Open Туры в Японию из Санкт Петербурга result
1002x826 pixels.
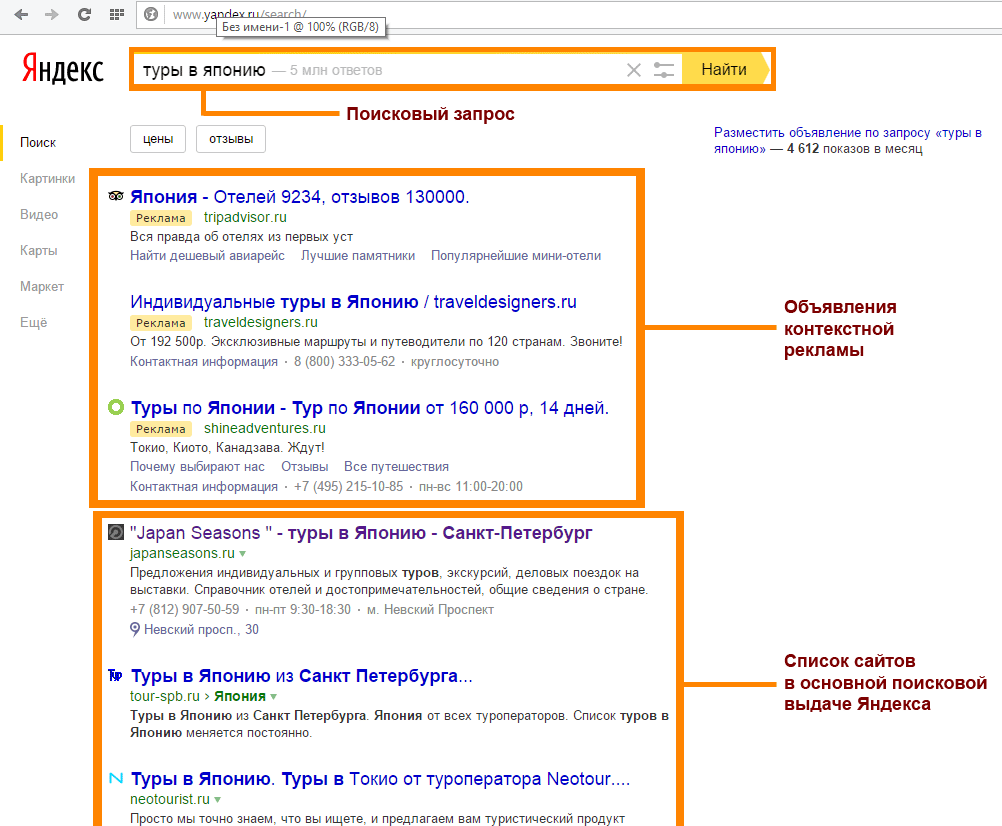click(302, 676)
